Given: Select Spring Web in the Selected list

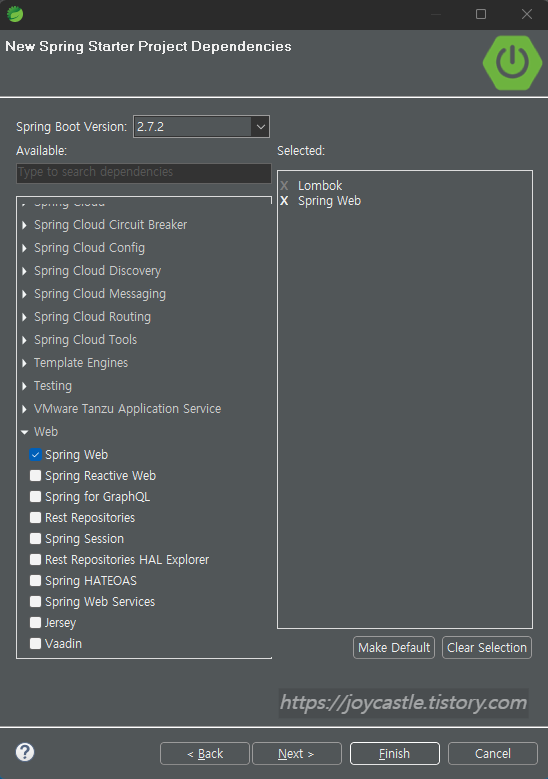Looking at the screenshot, I should tap(329, 201).
